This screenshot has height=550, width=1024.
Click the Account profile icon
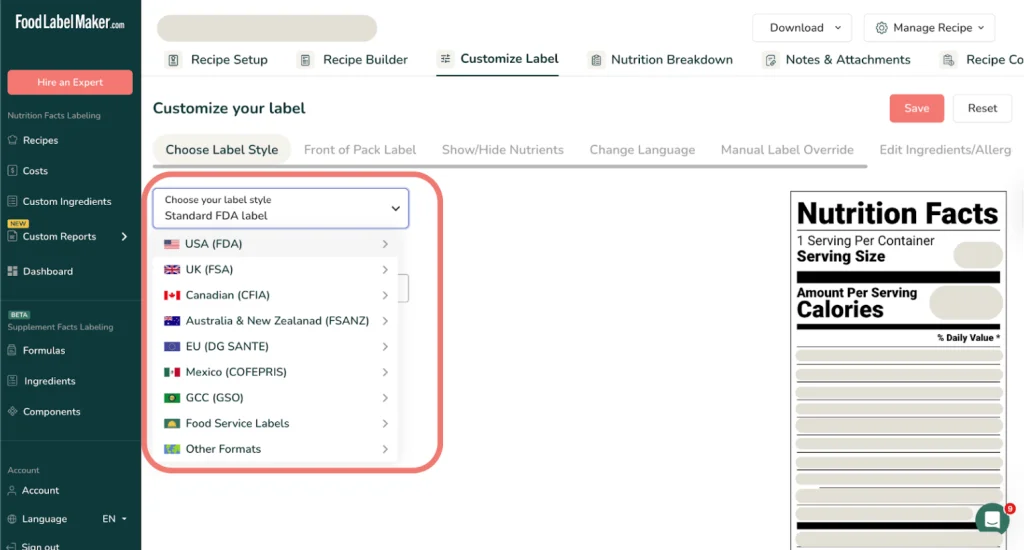coord(13,491)
